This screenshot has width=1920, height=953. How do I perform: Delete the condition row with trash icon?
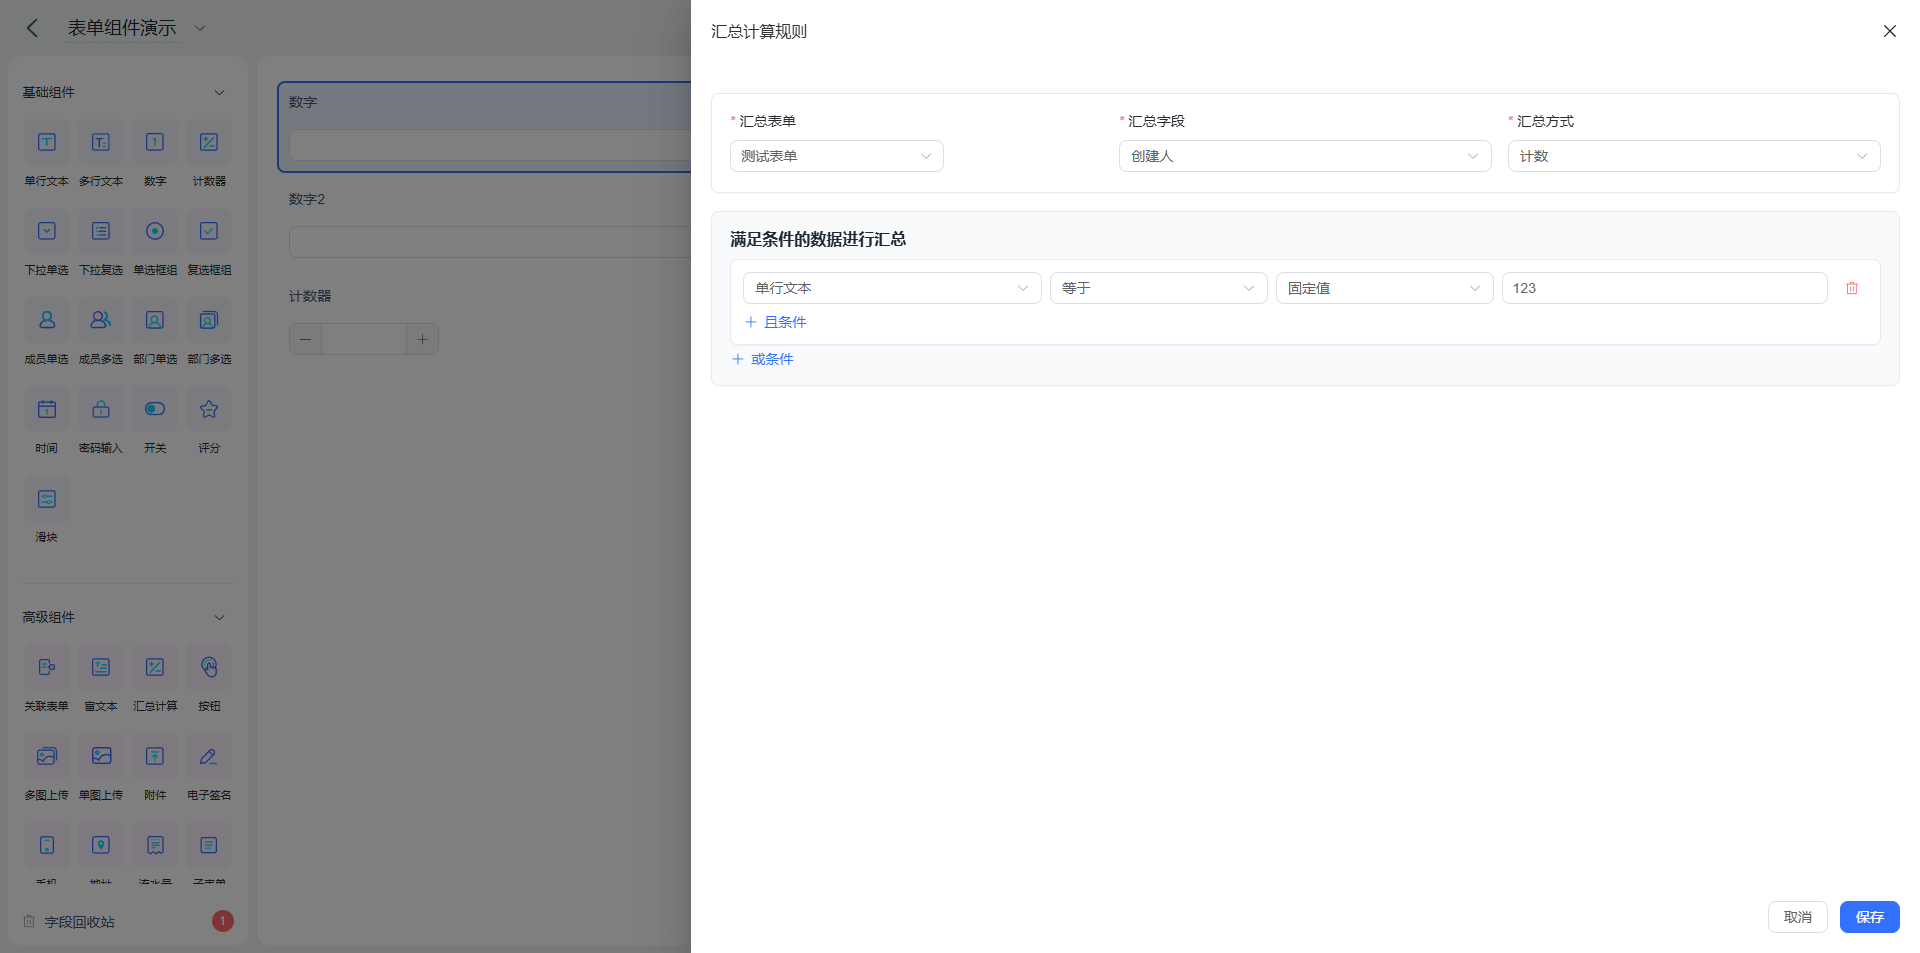point(1851,288)
